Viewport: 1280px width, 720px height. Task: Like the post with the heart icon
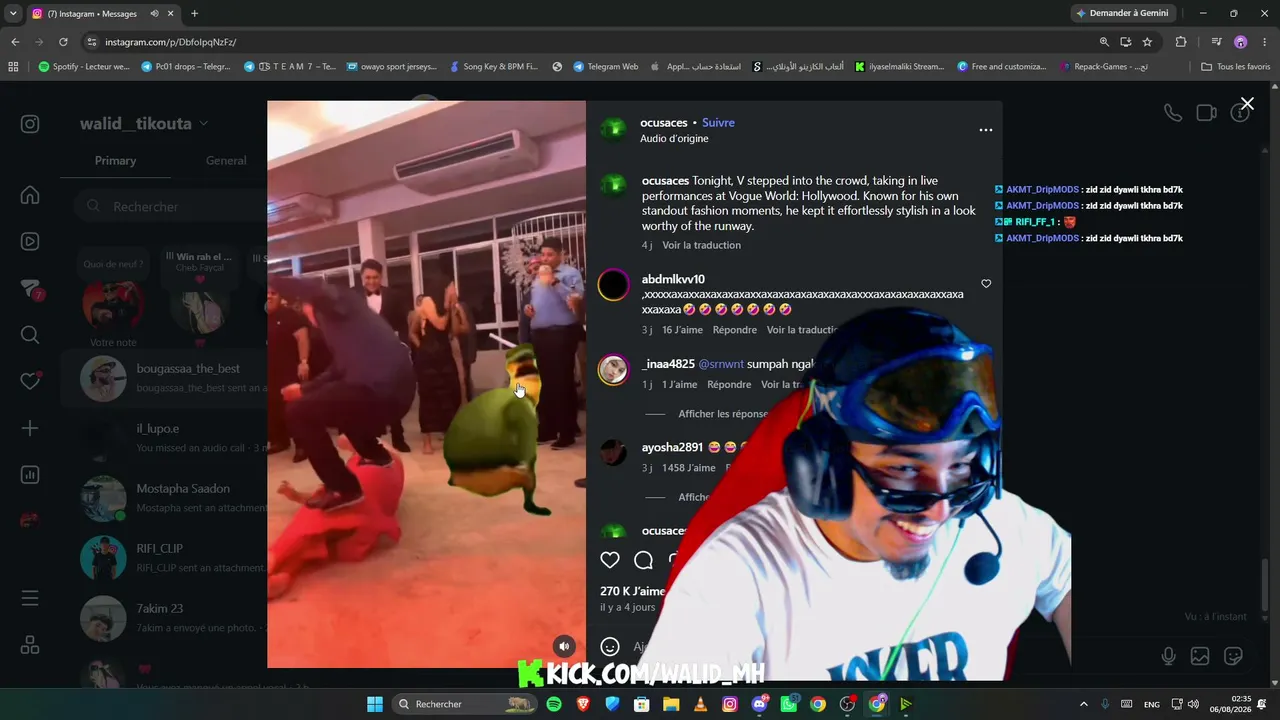point(610,560)
